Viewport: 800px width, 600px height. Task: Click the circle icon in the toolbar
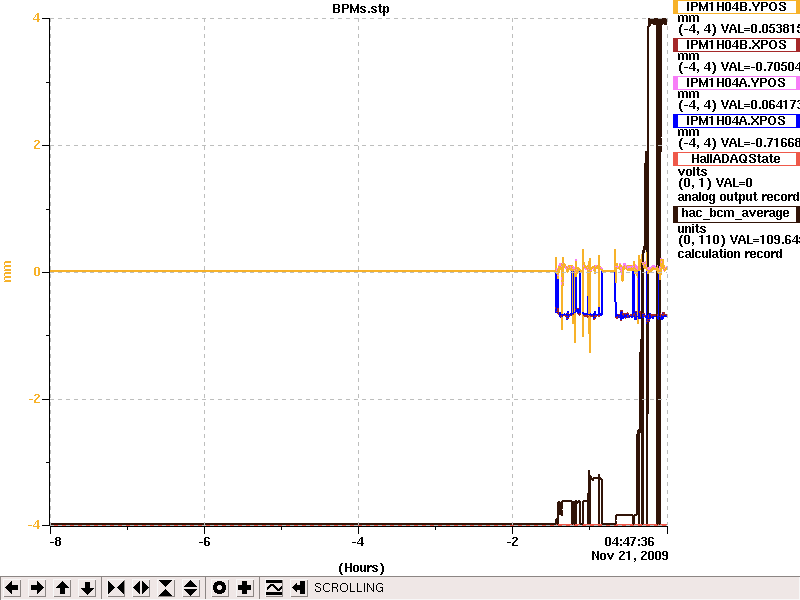pos(220,588)
